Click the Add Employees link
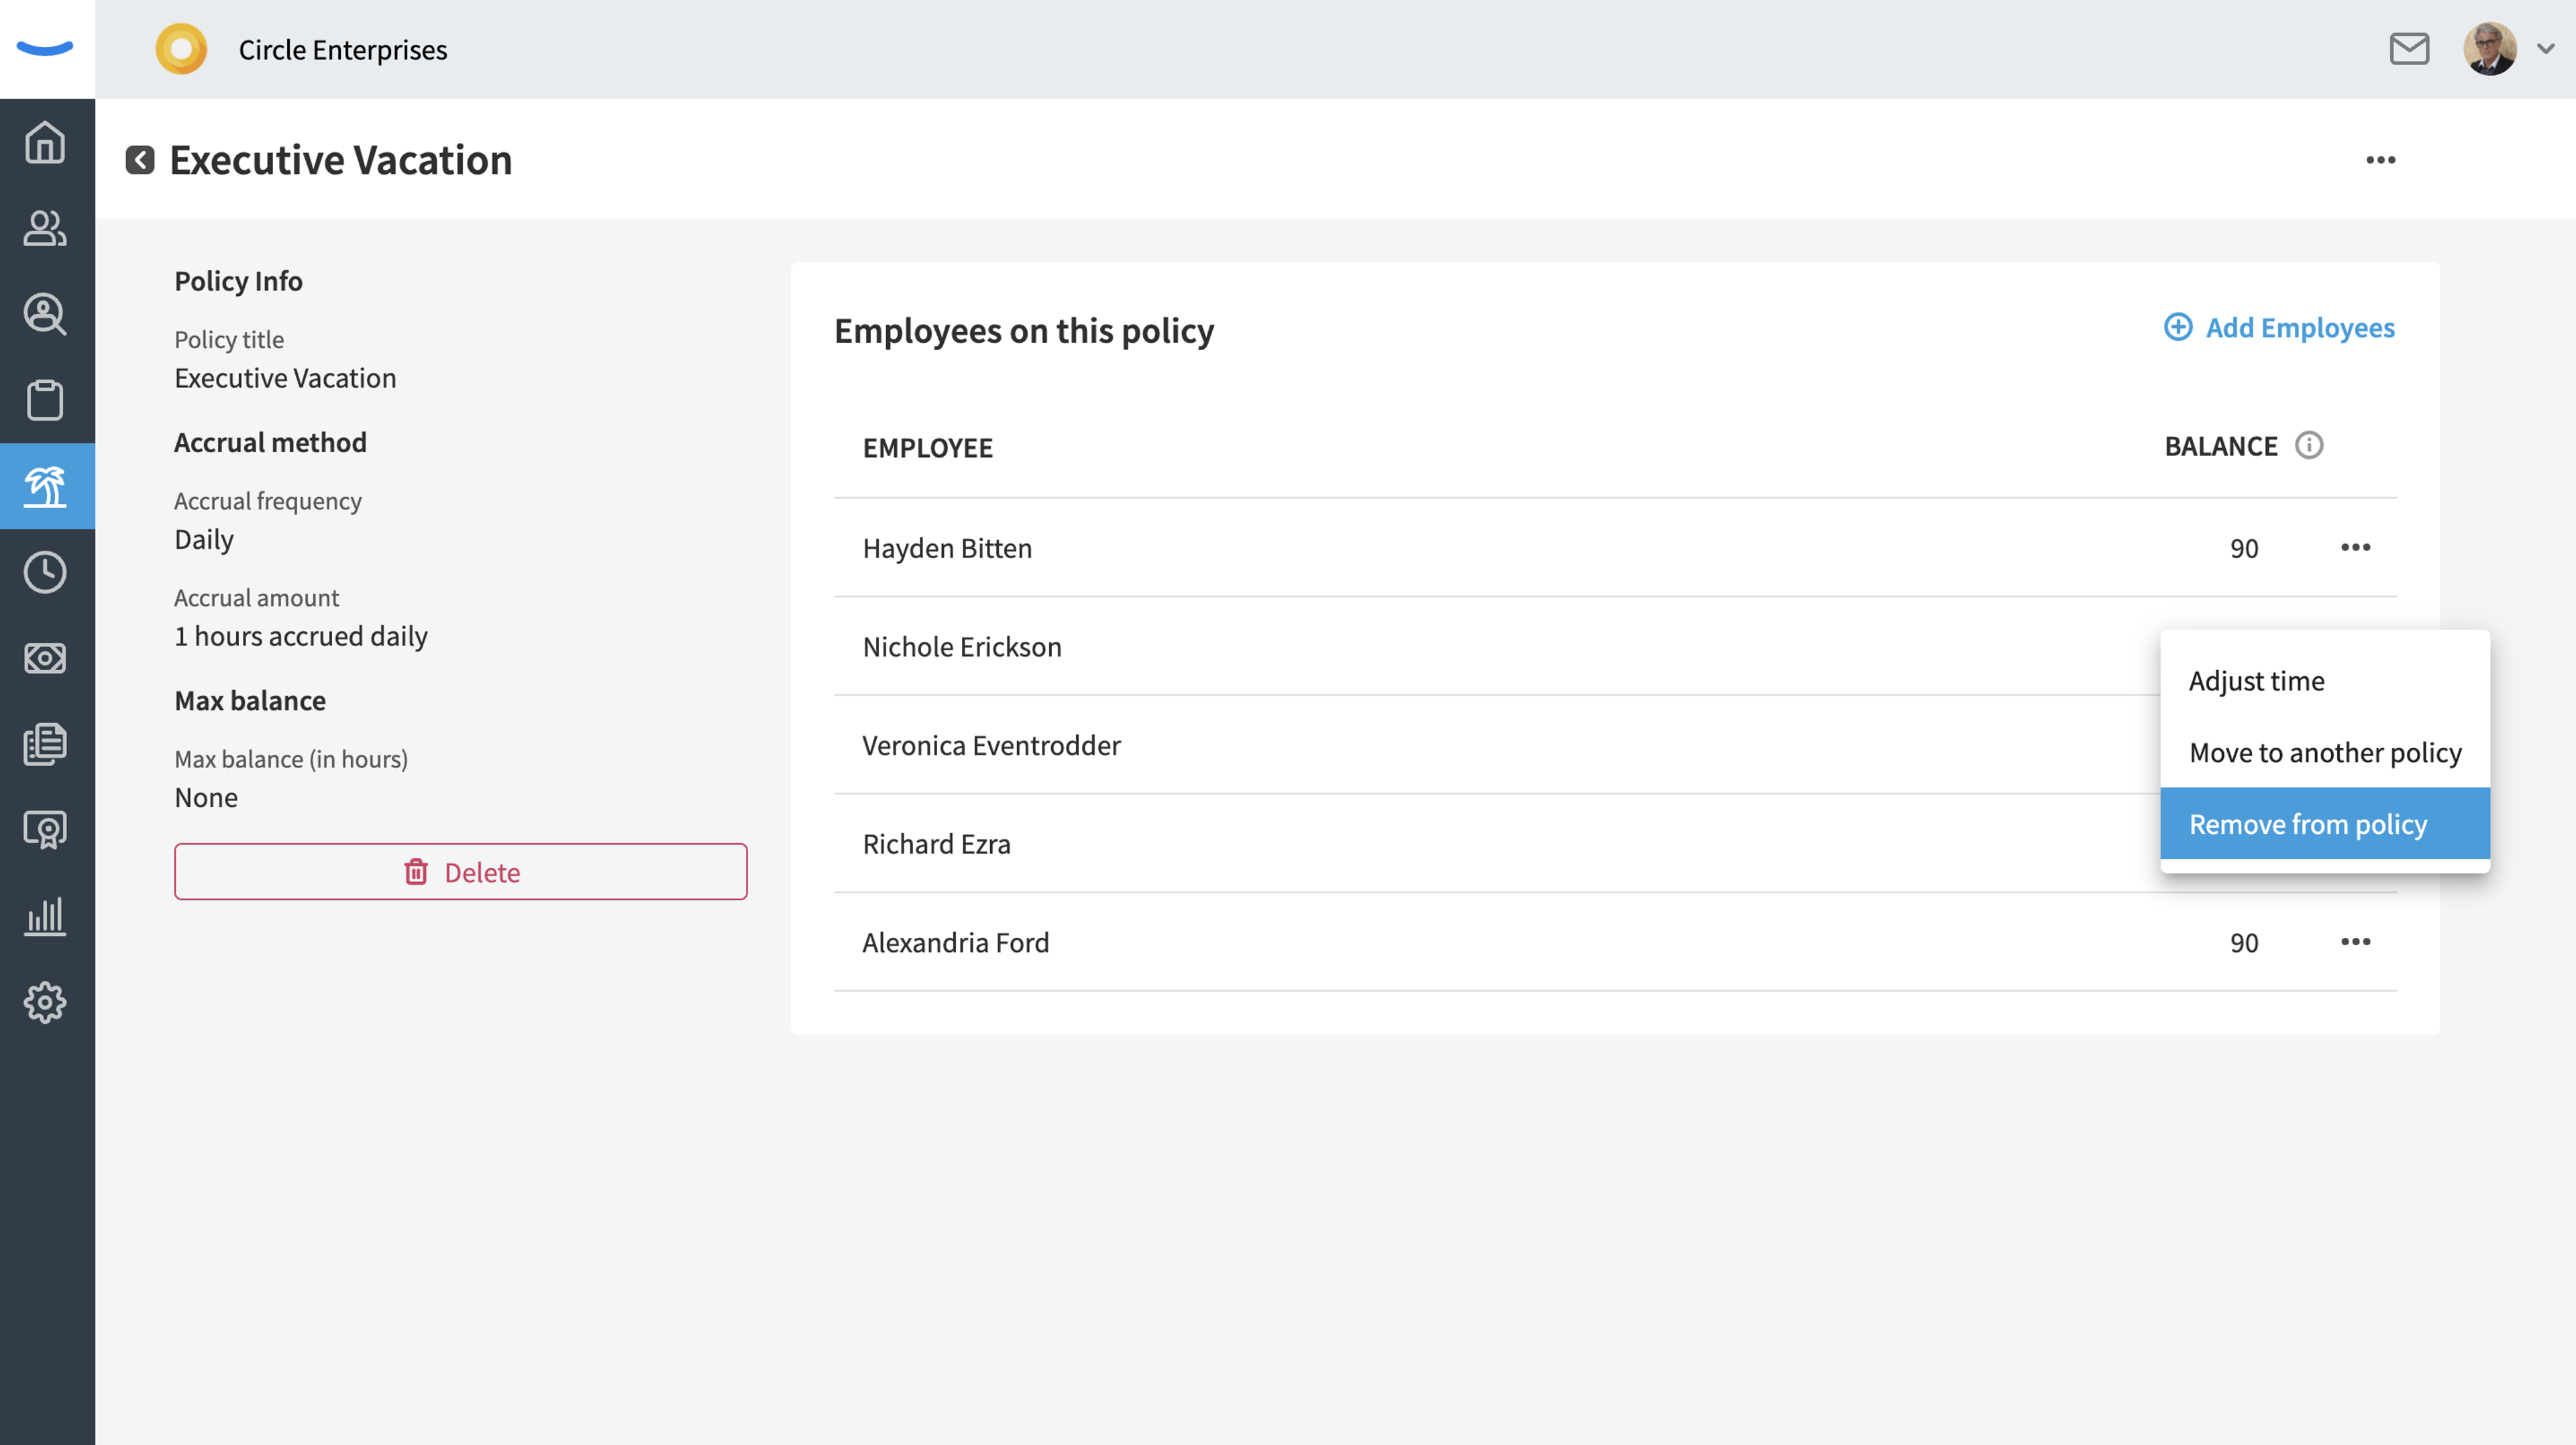Image resolution: width=2576 pixels, height=1445 pixels. pos(2279,328)
